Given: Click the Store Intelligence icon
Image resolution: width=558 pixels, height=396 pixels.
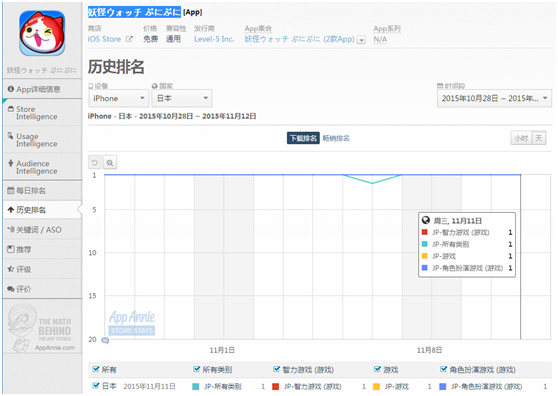Looking at the screenshot, I should click(x=11, y=109).
